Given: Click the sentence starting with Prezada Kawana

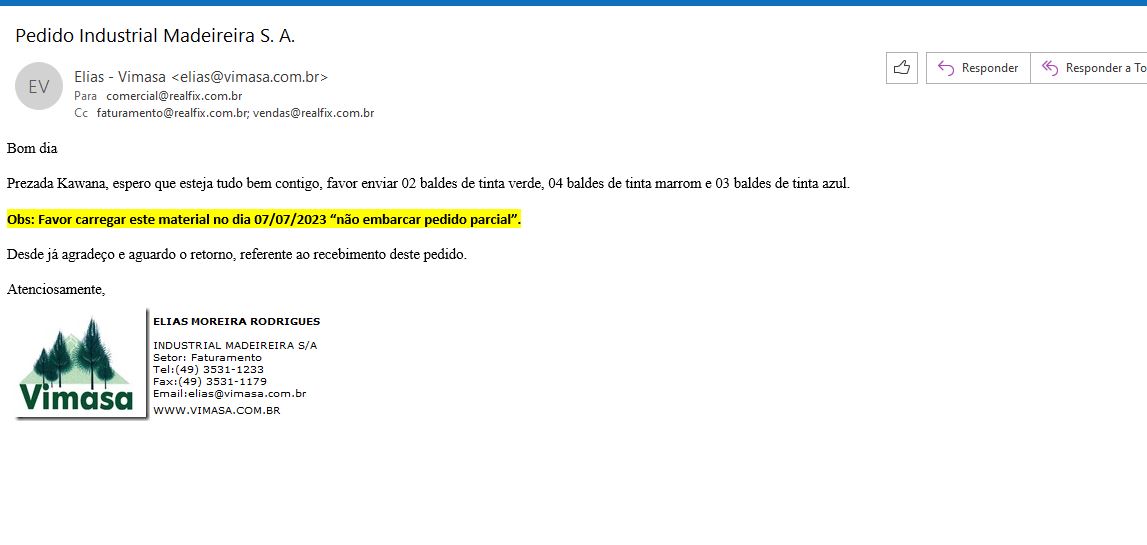Looking at the screenshot, I should click(x=428, y=184).
